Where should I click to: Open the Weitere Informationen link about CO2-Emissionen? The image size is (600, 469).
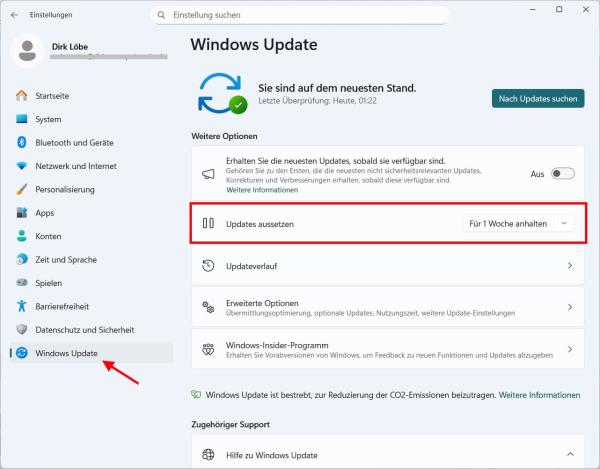(x=539, y=395)
